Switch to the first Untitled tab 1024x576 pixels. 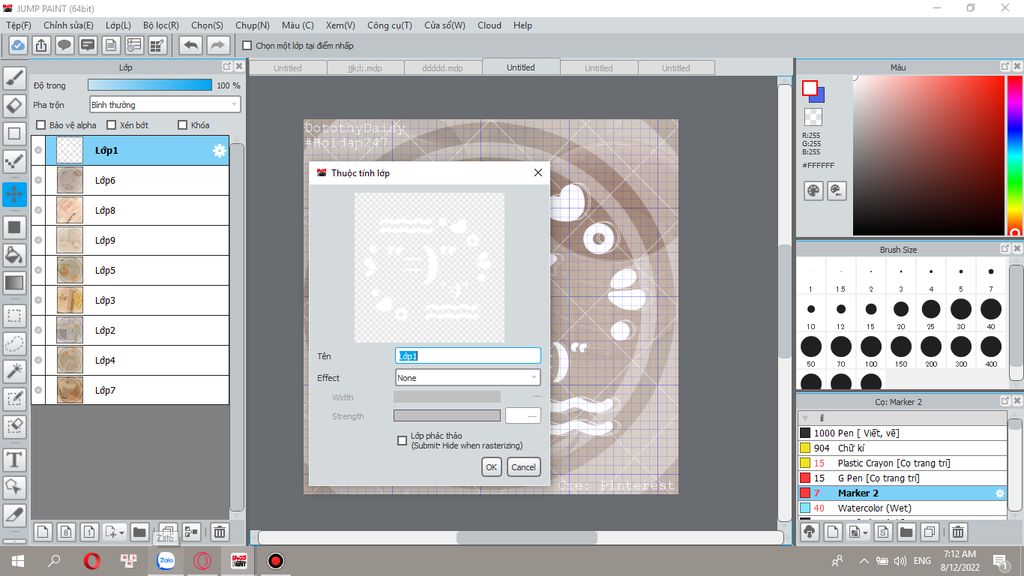click(x=287, y=68)
